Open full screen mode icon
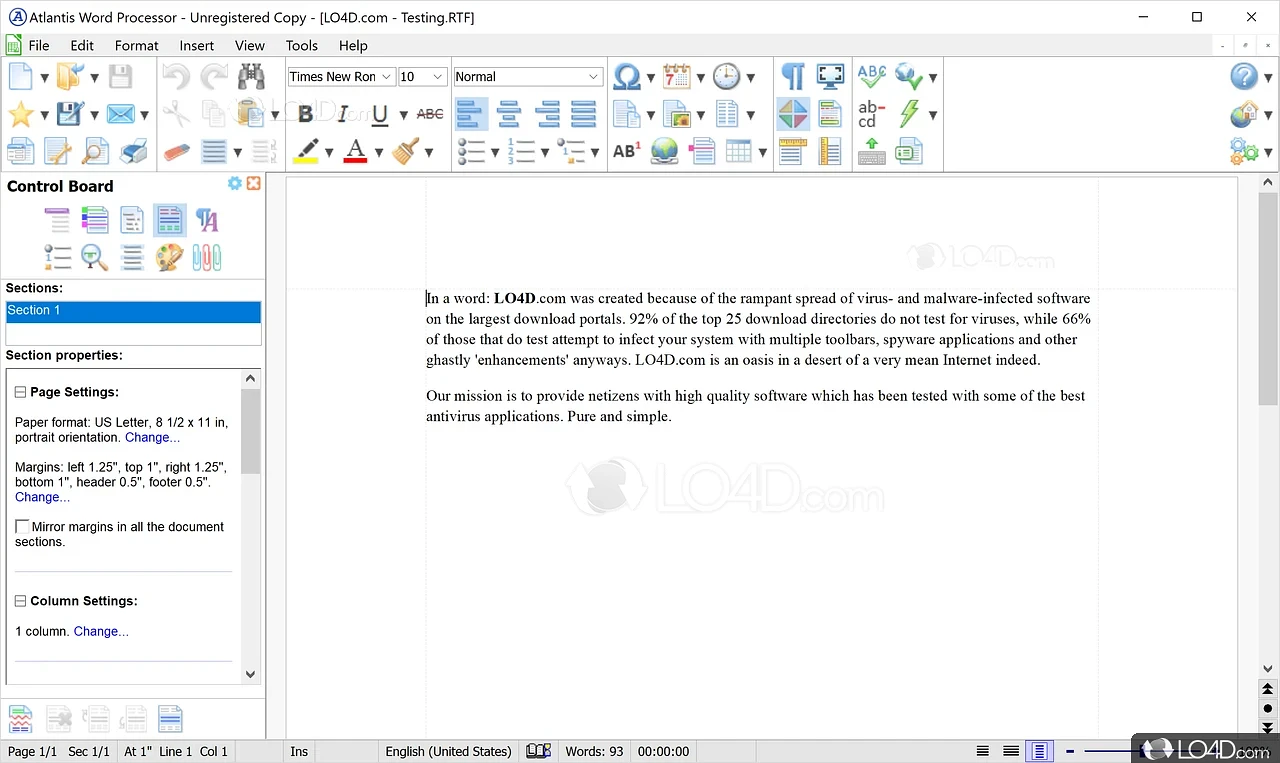 pyautogui.click(x=830, y=76)
